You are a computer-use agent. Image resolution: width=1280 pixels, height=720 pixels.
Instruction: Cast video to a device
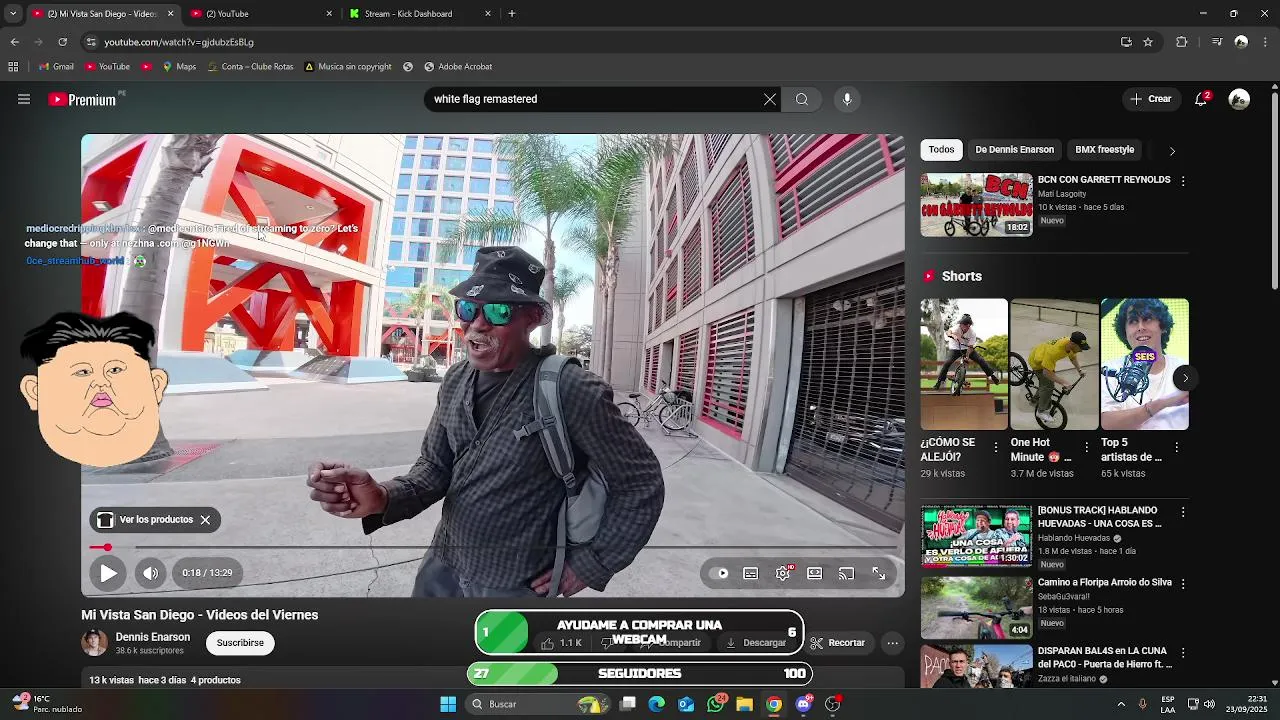pyautogui.click(x=847, y=573)
